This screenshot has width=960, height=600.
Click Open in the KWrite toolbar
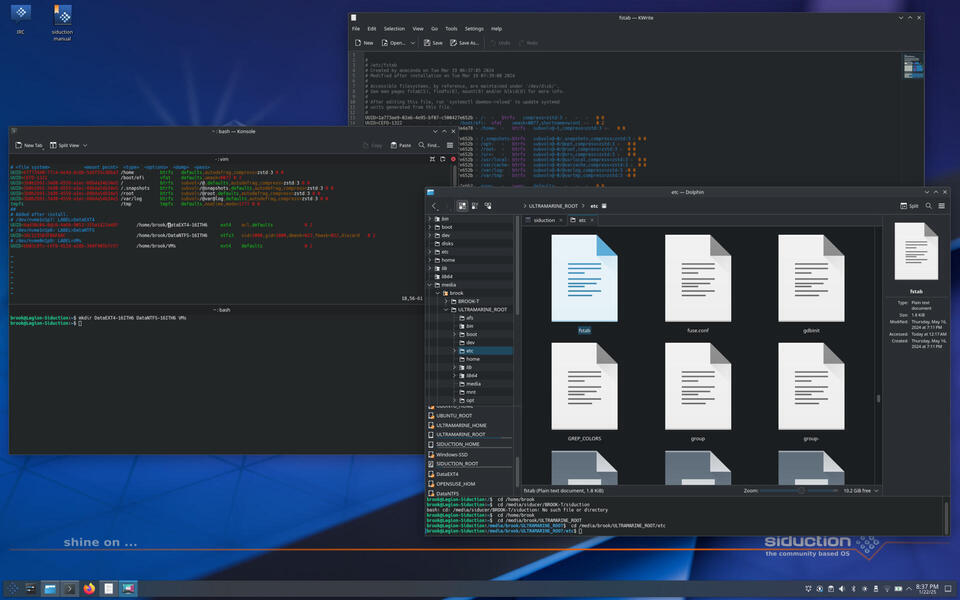[393, 43]
